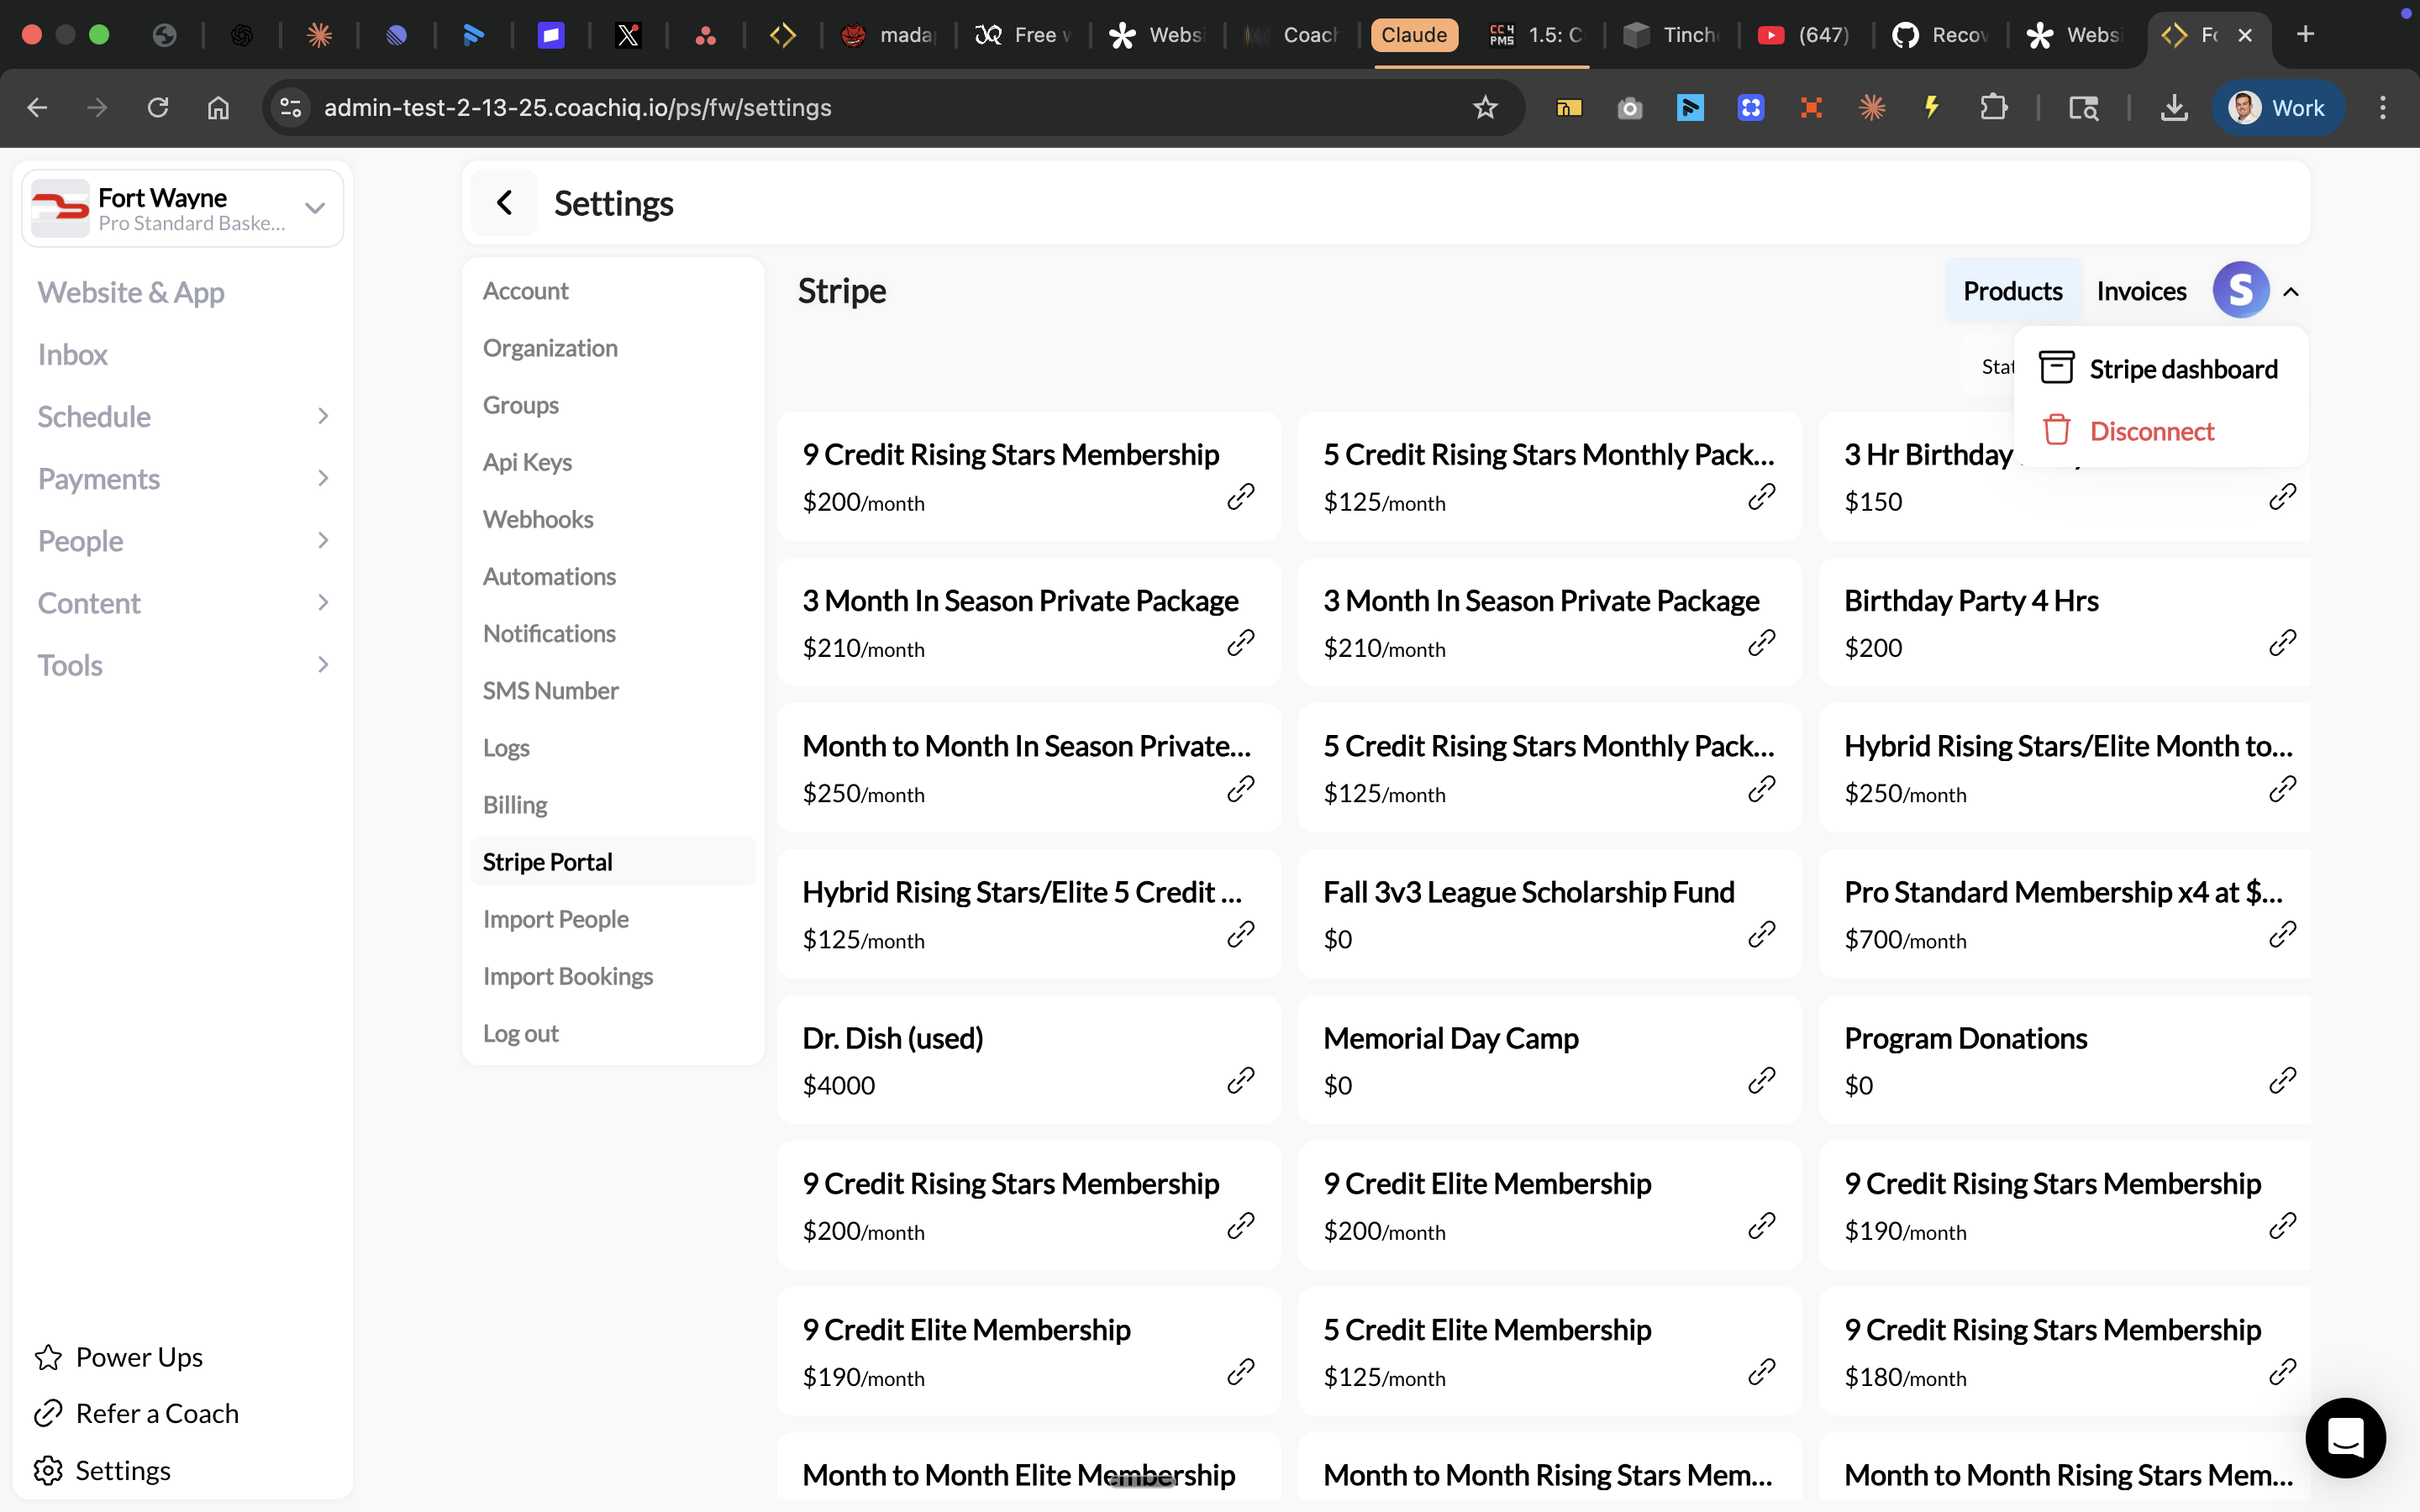Click the Settings gear icon in the sidebar
Screen dimensions: 2420x1512
48,1470
